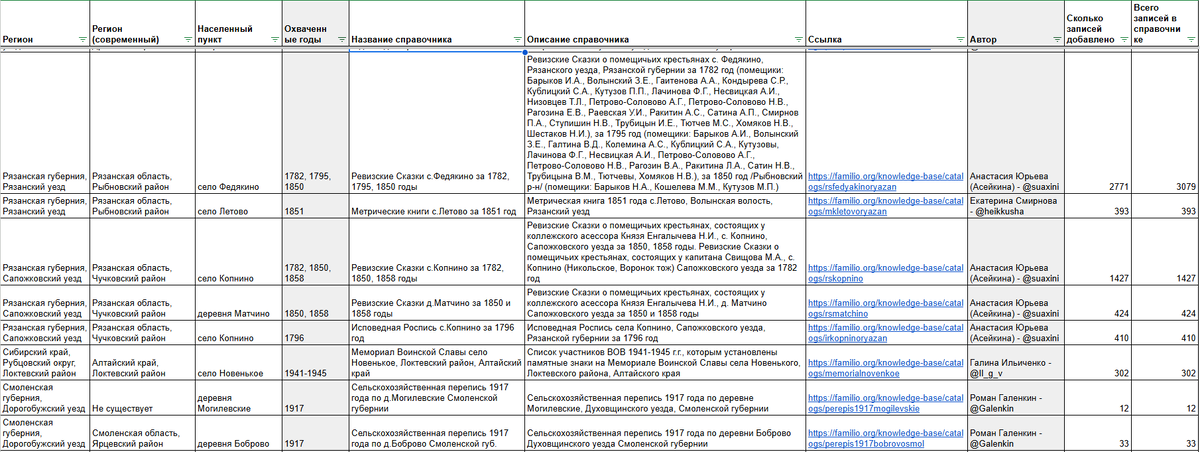Select description cell Список участников ВОВ 1941-1945
The width and height of the screenshot is (1200, 452).
(665, 362)
